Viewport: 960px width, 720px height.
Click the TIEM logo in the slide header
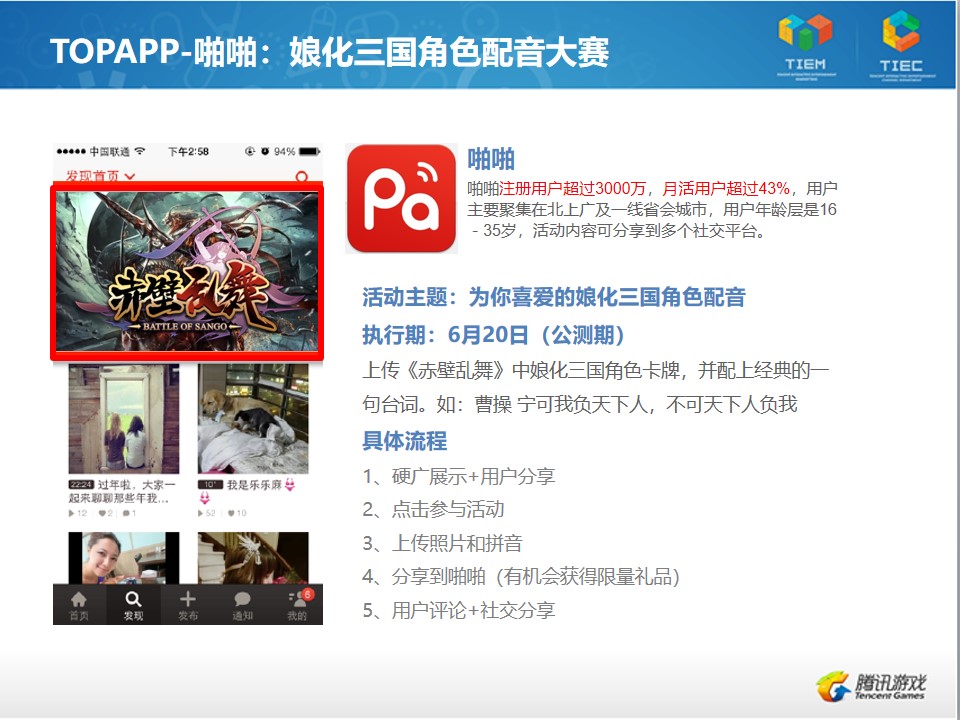coord(805,45)
